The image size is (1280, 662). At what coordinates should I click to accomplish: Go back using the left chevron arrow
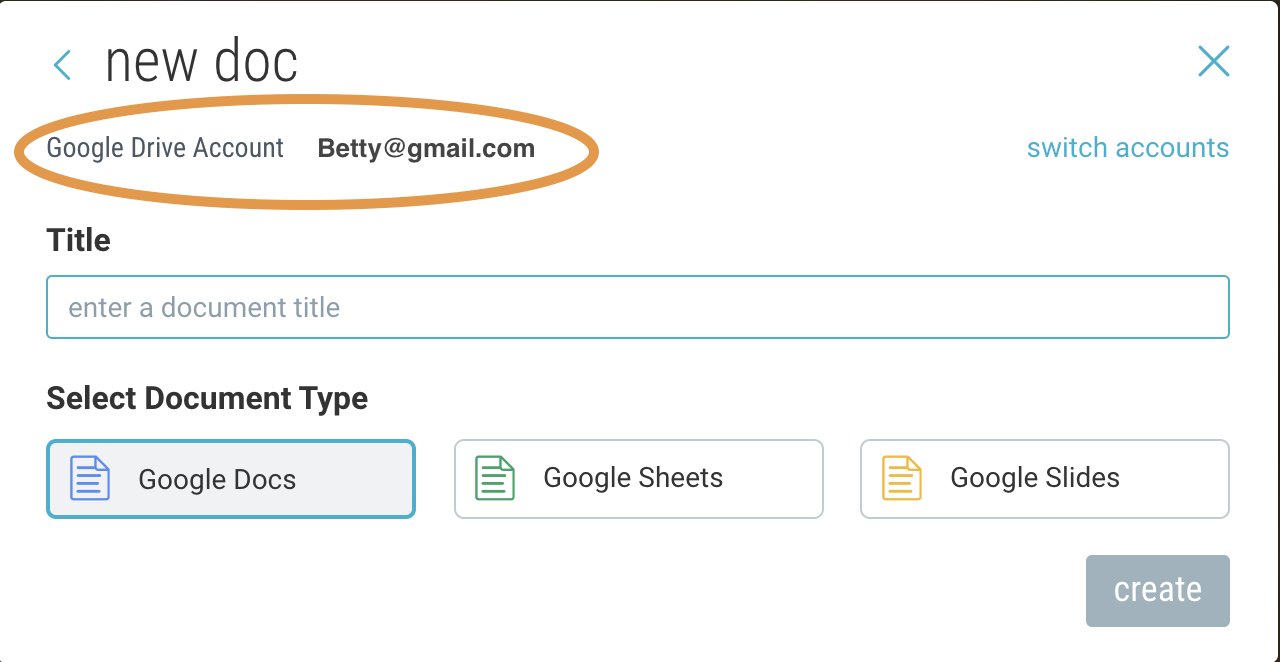point(62,65)
